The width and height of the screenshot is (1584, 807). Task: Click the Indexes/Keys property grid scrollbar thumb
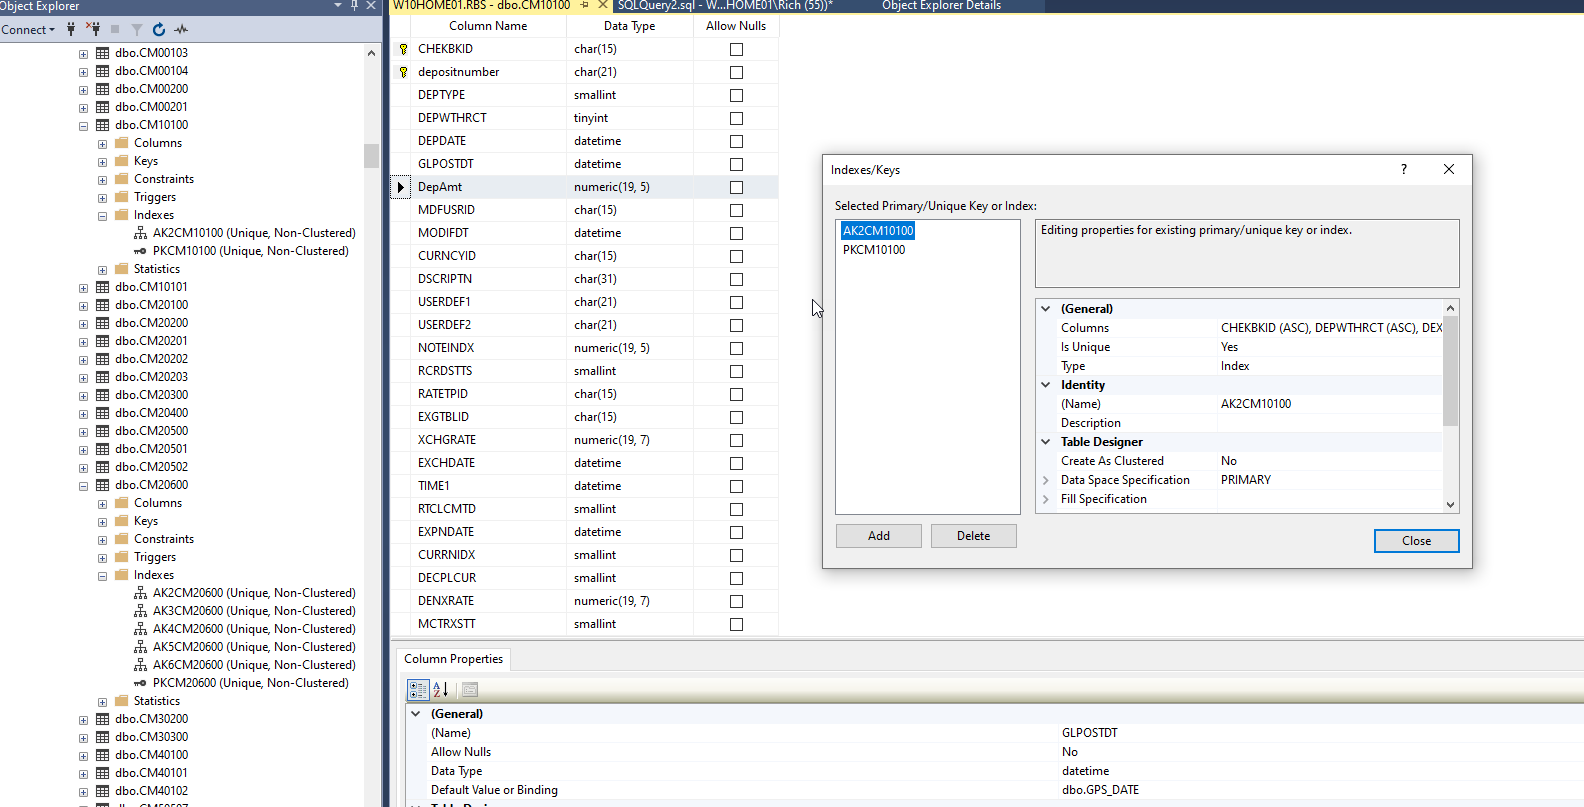1451,371
